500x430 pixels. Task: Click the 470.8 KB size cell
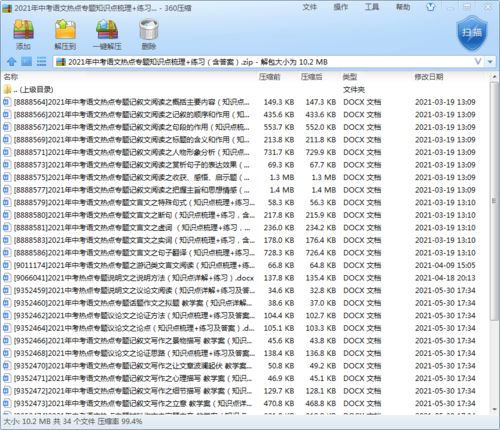(x=279, y=403)
